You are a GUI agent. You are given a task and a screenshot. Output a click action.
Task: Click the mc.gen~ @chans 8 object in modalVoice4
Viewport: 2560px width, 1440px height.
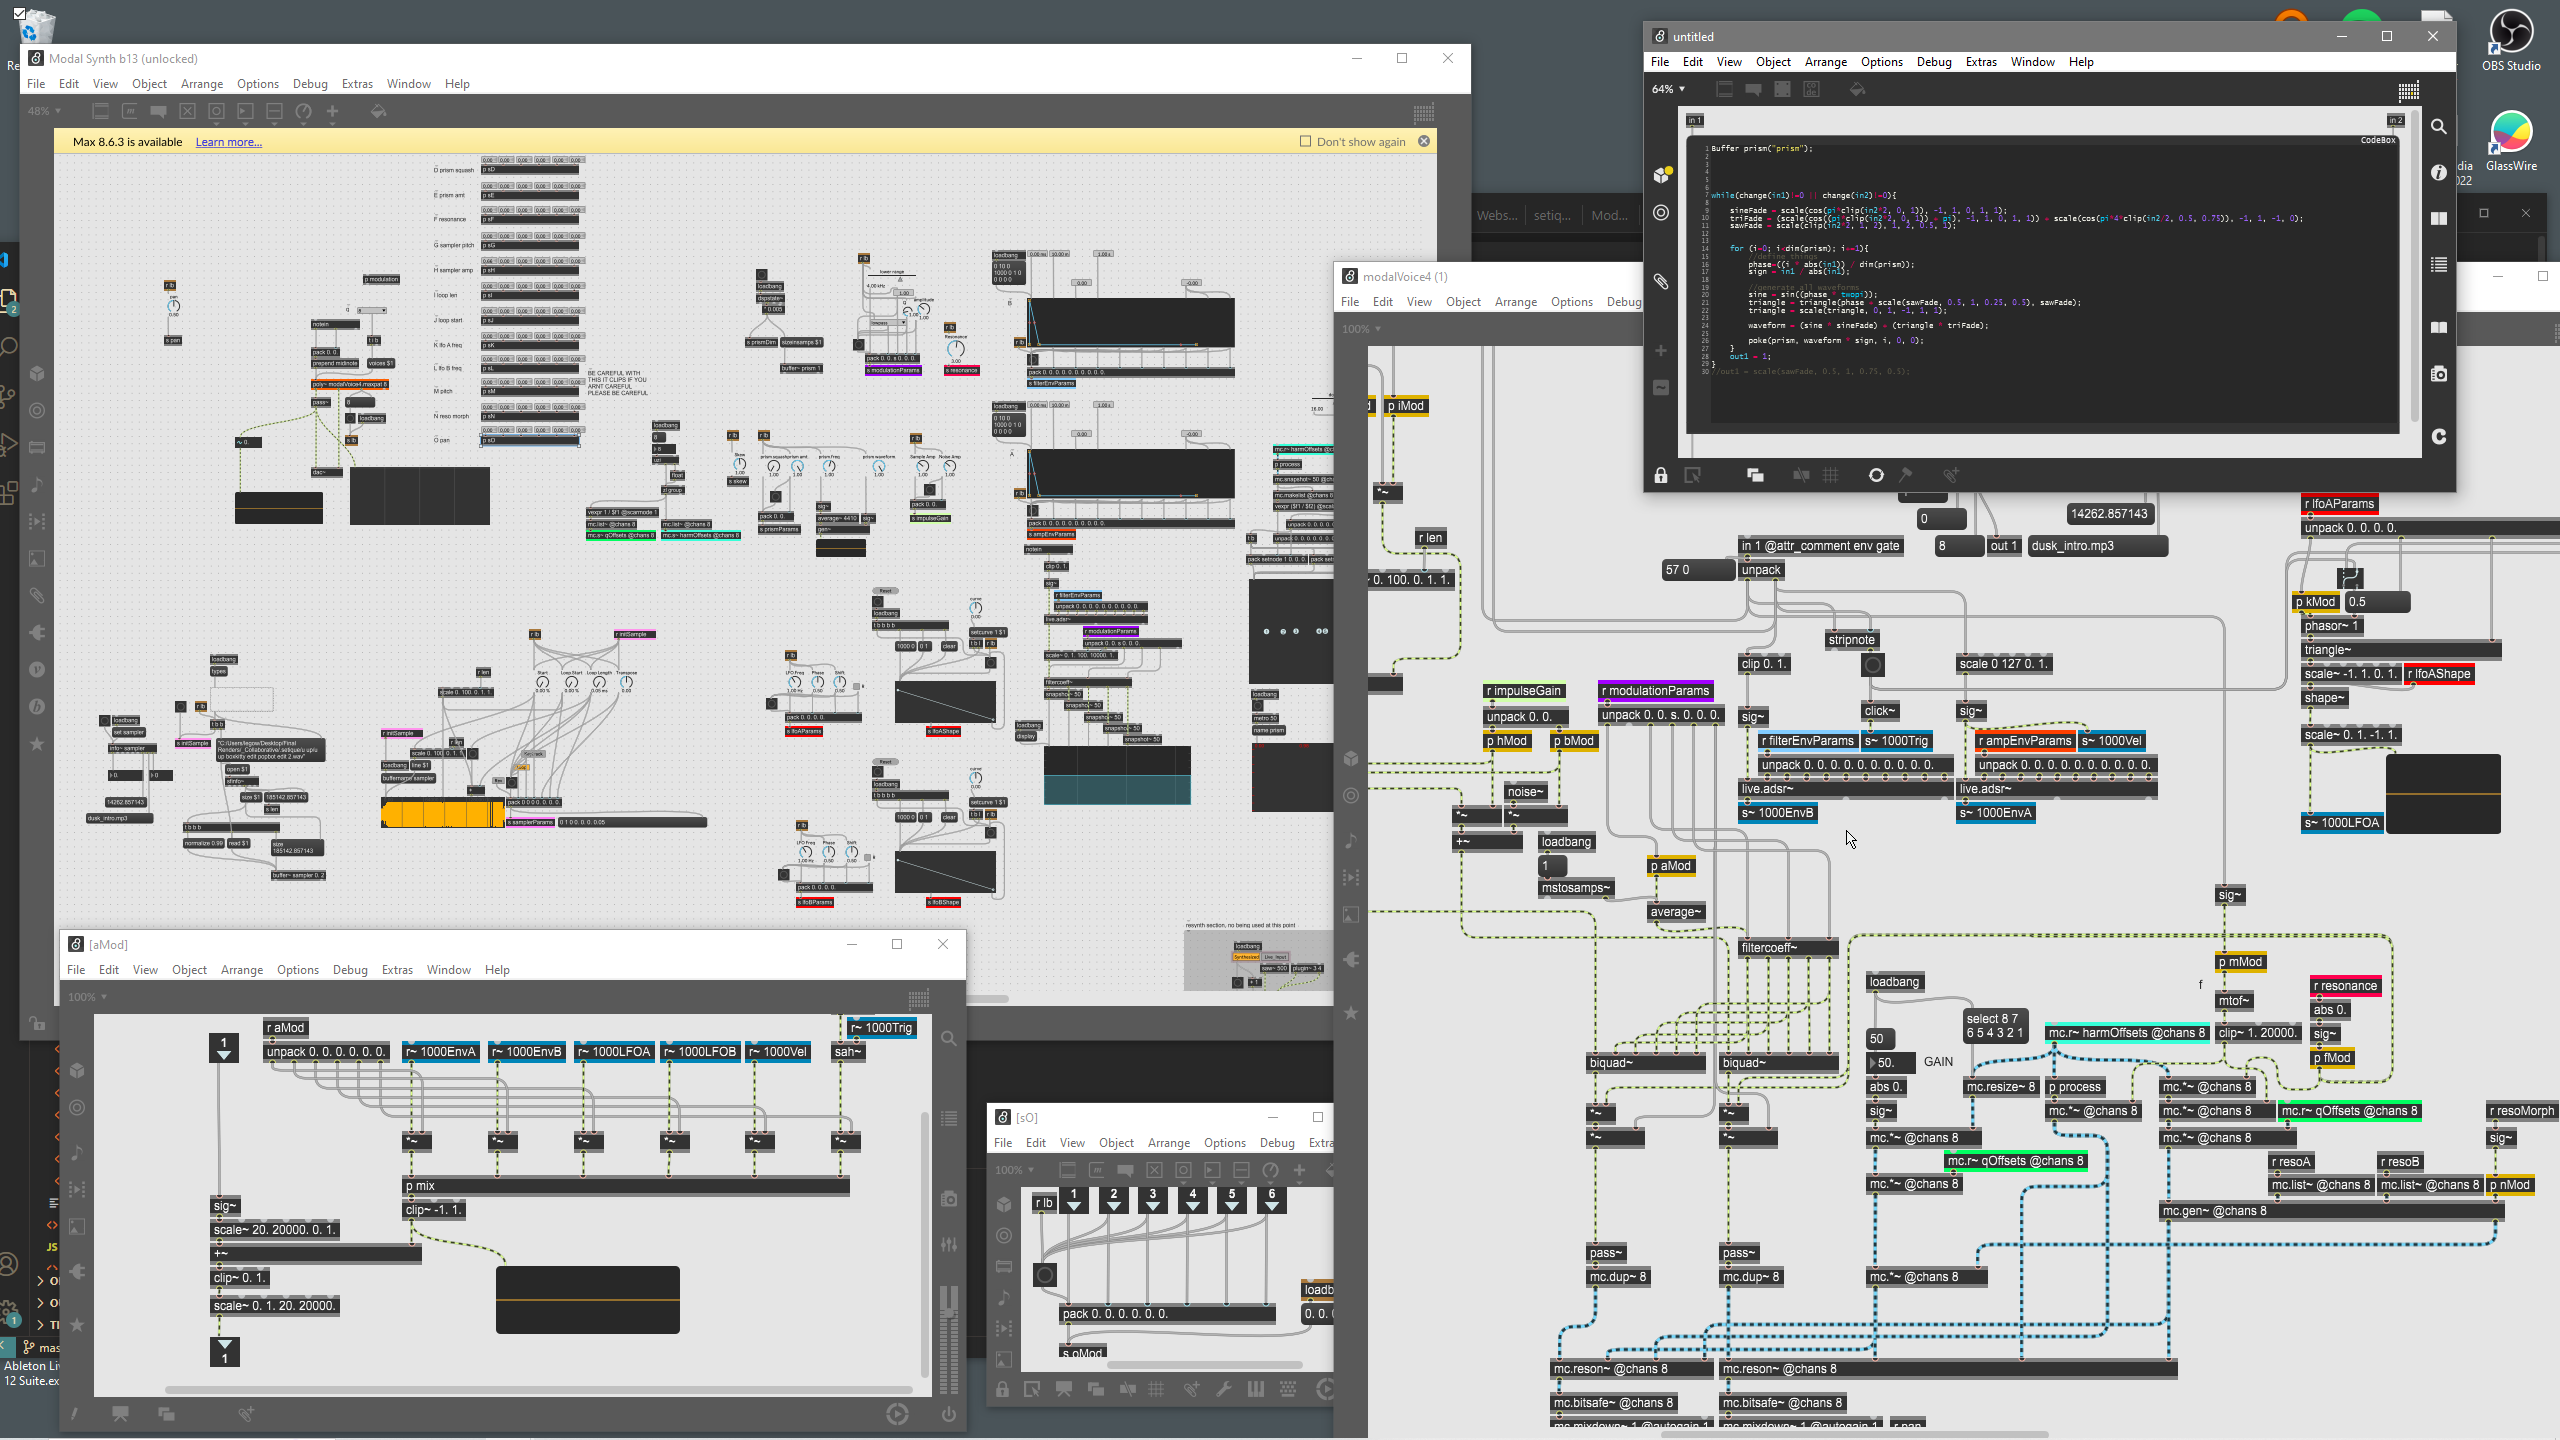(2332, 1211)
